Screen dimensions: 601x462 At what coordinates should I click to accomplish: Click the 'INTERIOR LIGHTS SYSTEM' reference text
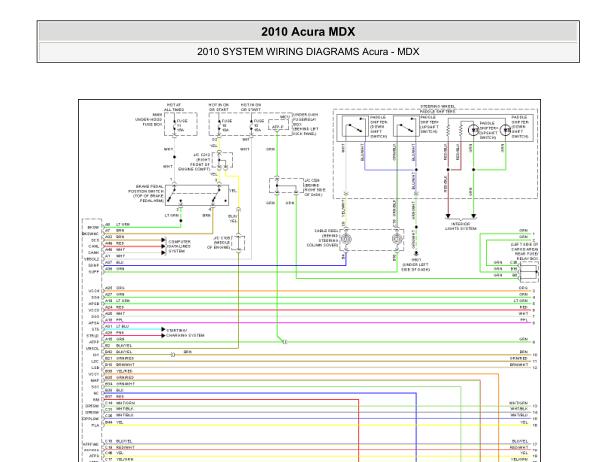(x=461, y=226)
